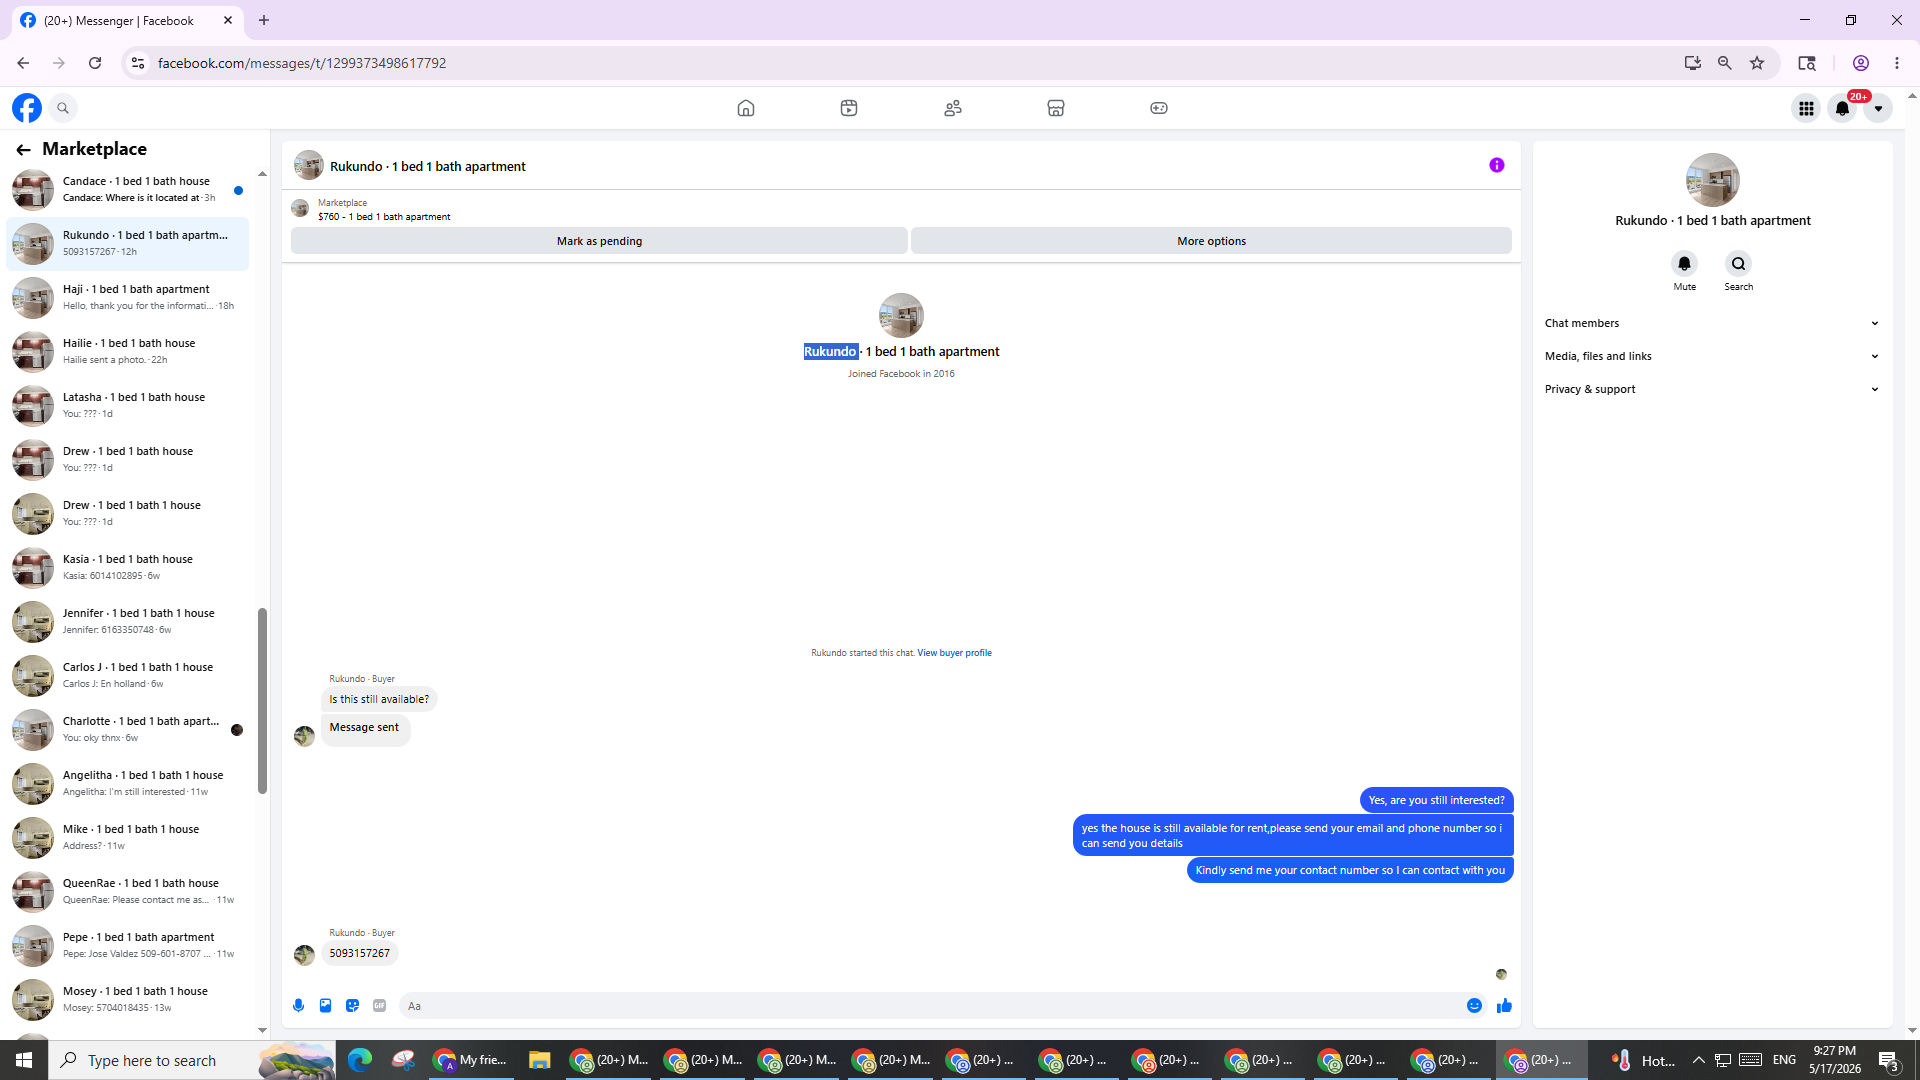Open the Facebook Home icon

point(746,108)
